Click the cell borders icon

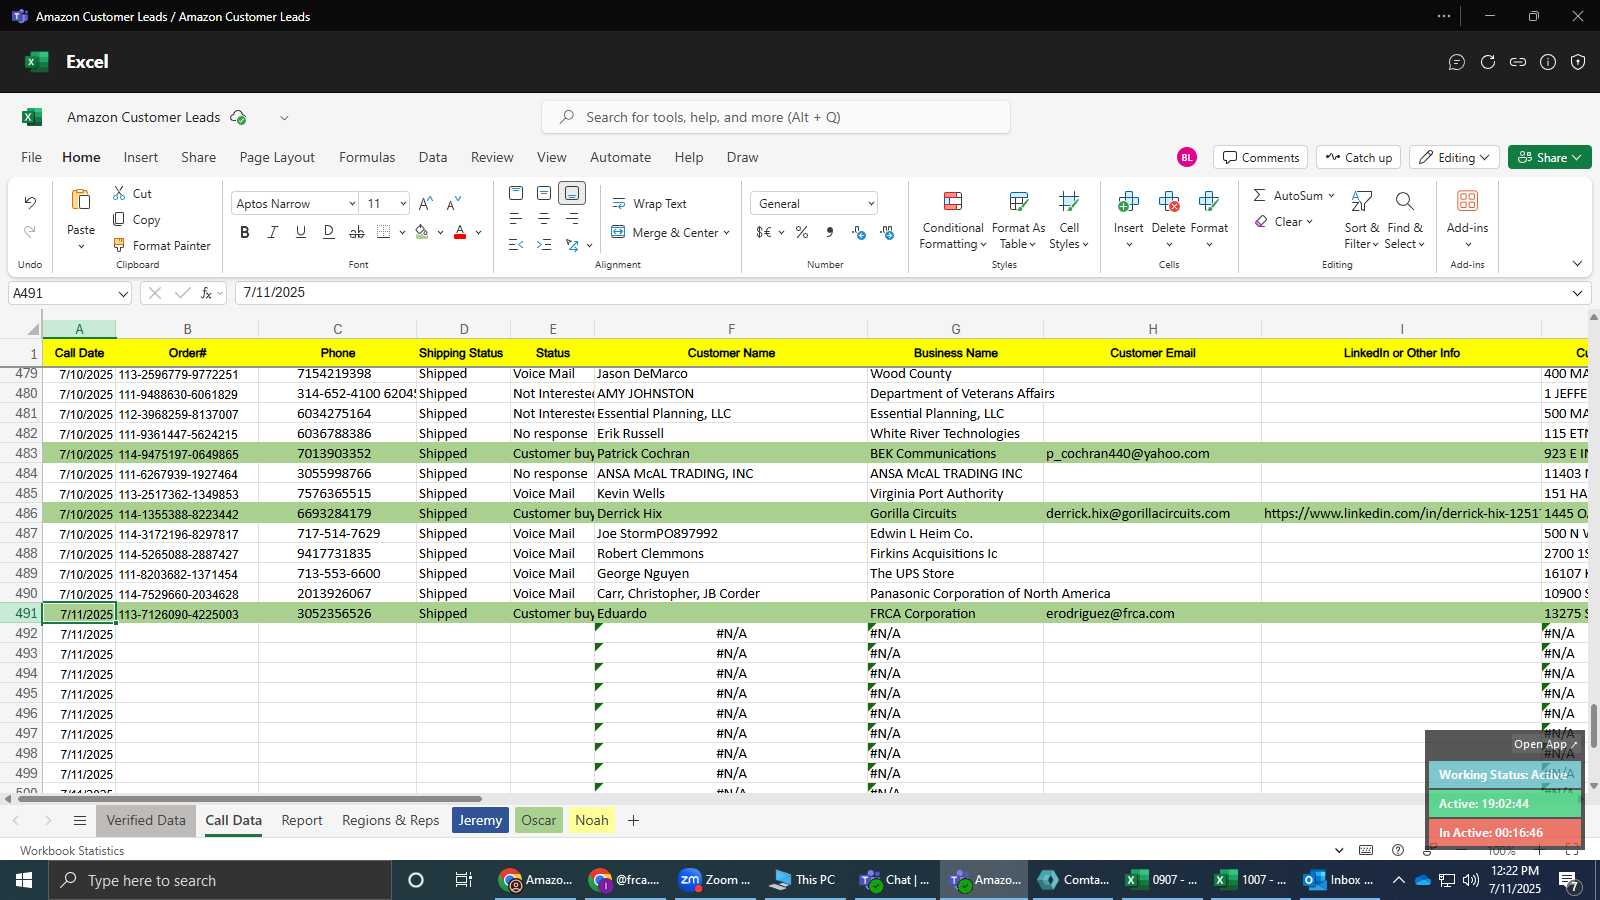point(384,232)
